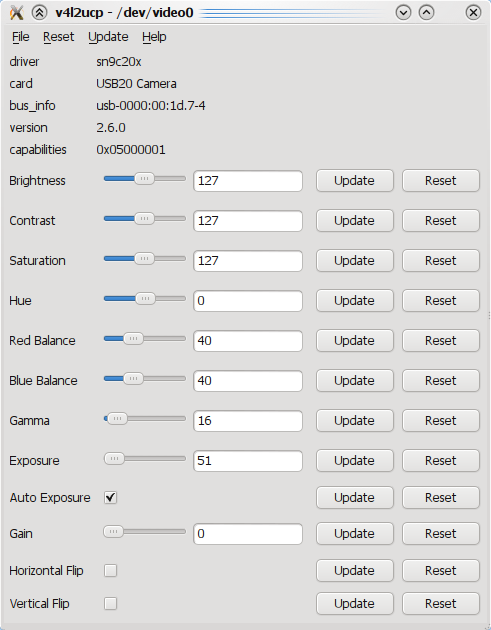Click Reset button for Gamma
The image size is (491, 630).
[x=441, y=421]
